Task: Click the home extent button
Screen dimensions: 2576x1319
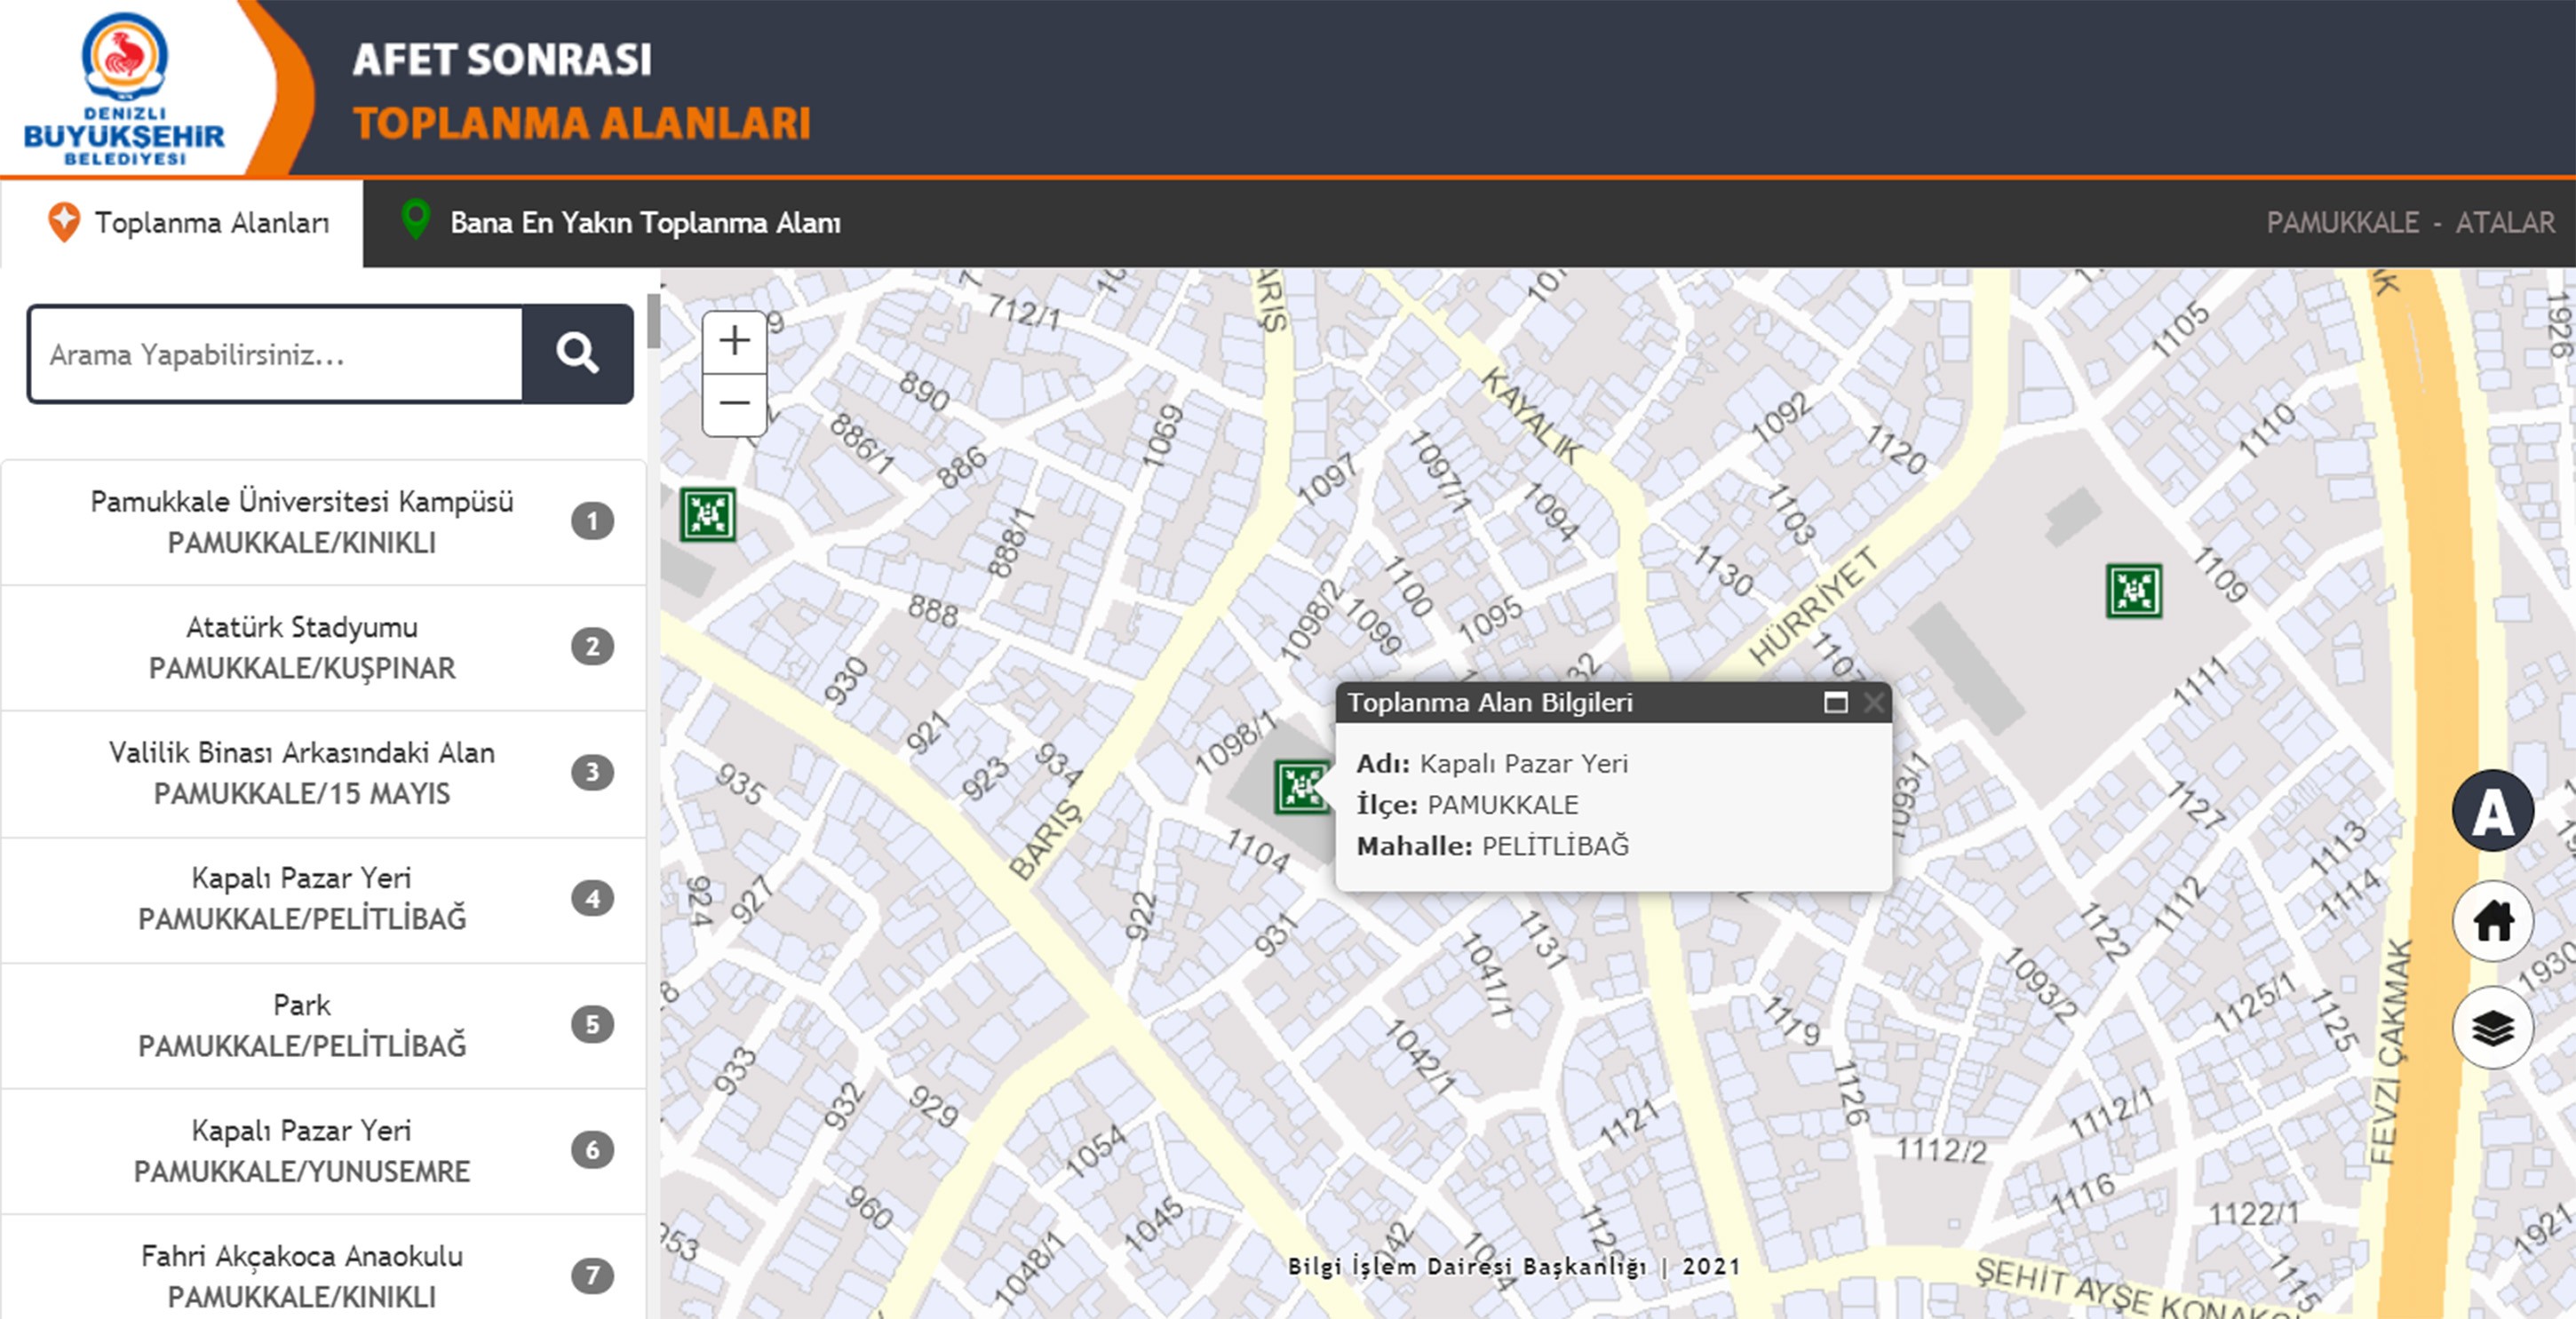Action: tap(2492, 920)
